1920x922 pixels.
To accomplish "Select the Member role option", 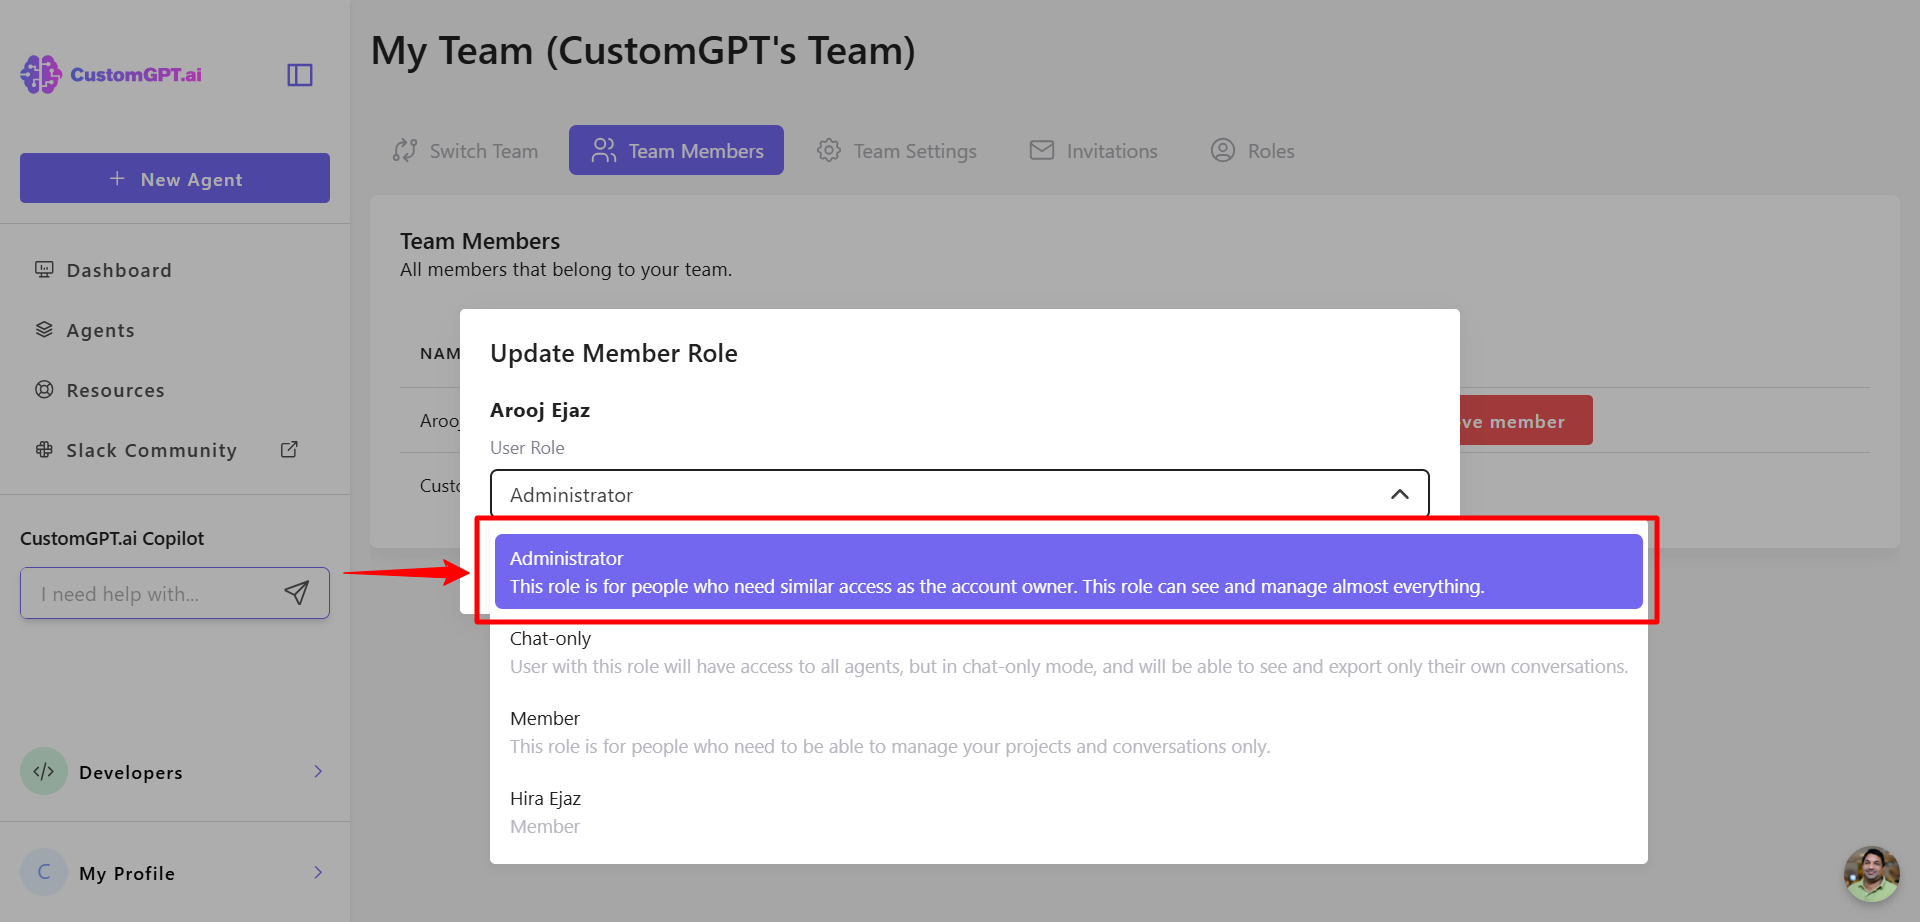I will point(1068,732).
